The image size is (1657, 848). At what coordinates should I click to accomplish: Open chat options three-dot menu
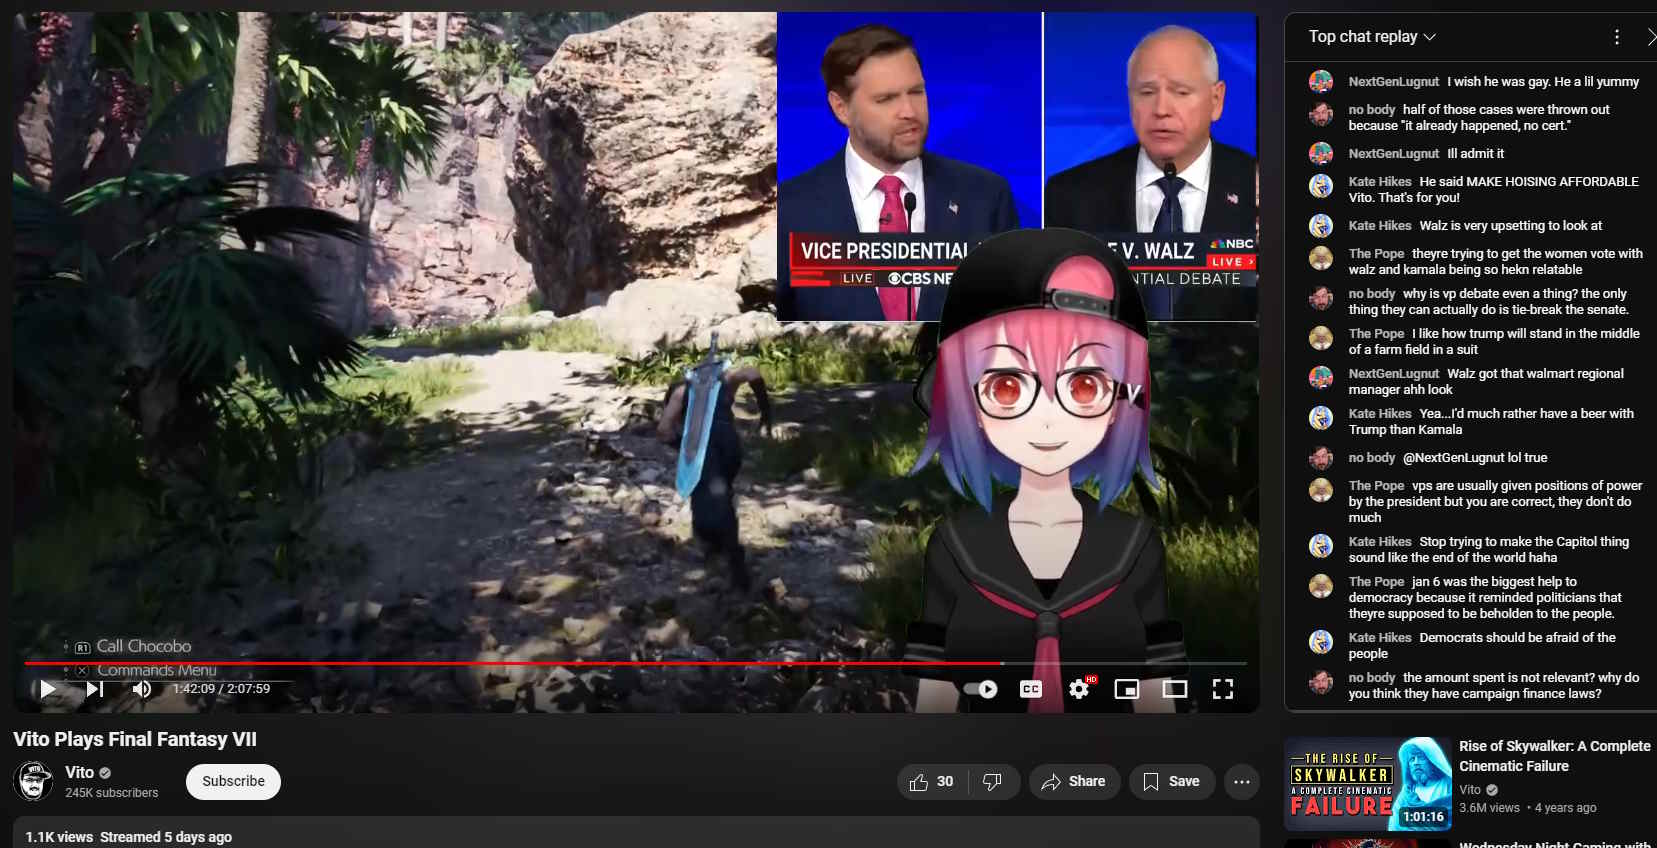[1616, 37]
